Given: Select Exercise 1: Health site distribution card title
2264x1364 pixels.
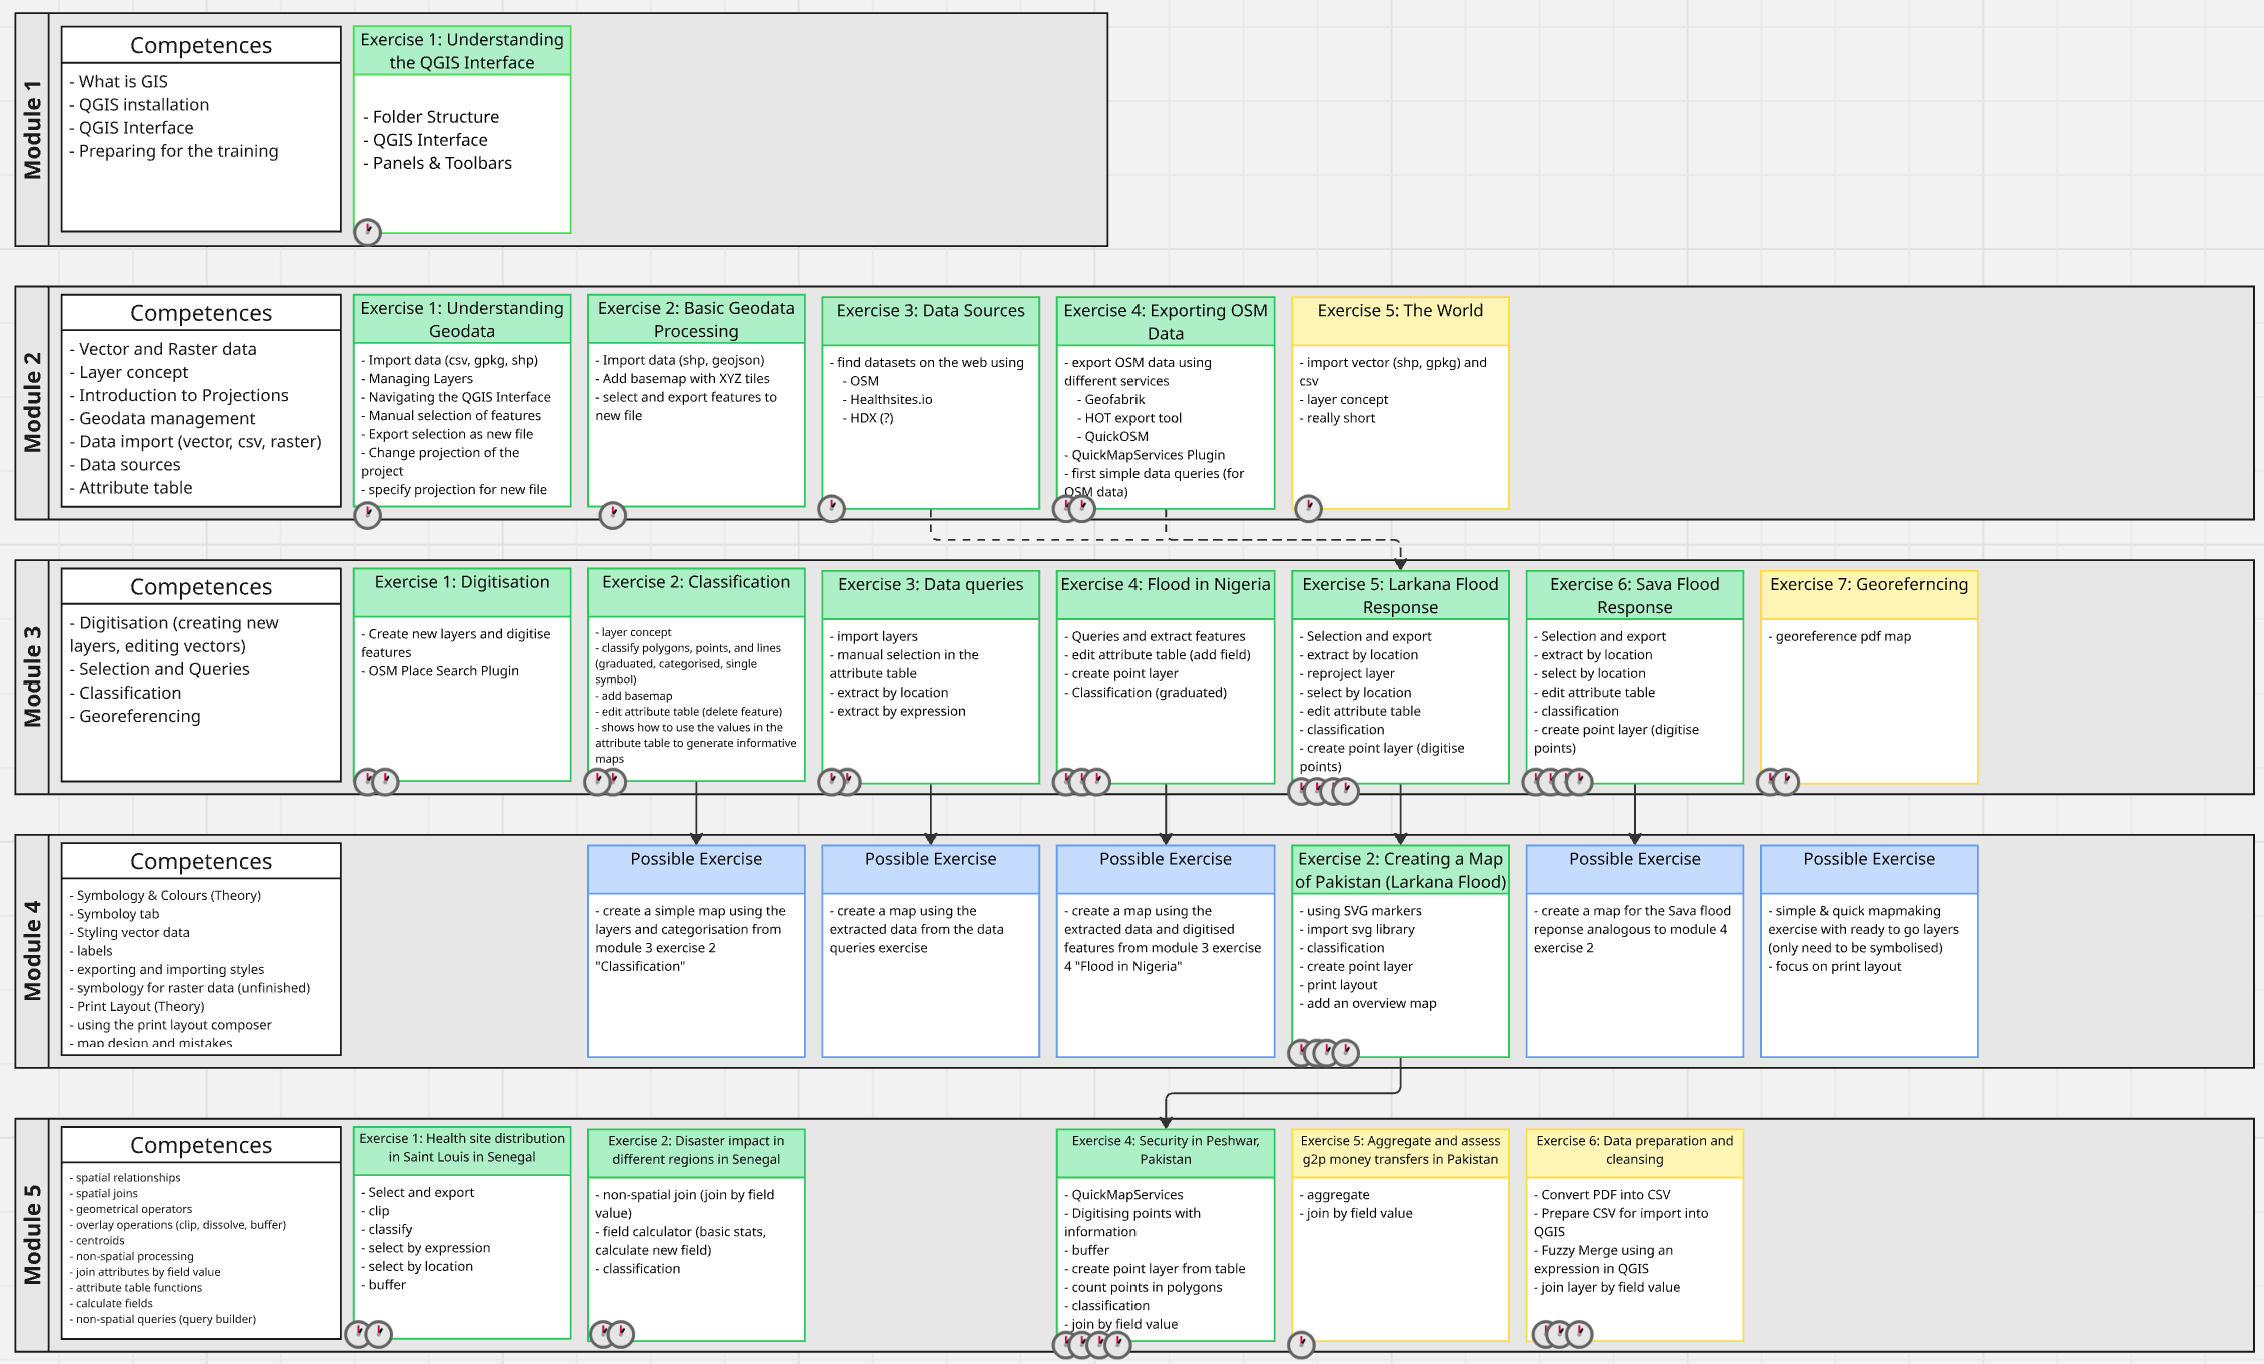Looking at the screenshot, I should click(462, 1148).
